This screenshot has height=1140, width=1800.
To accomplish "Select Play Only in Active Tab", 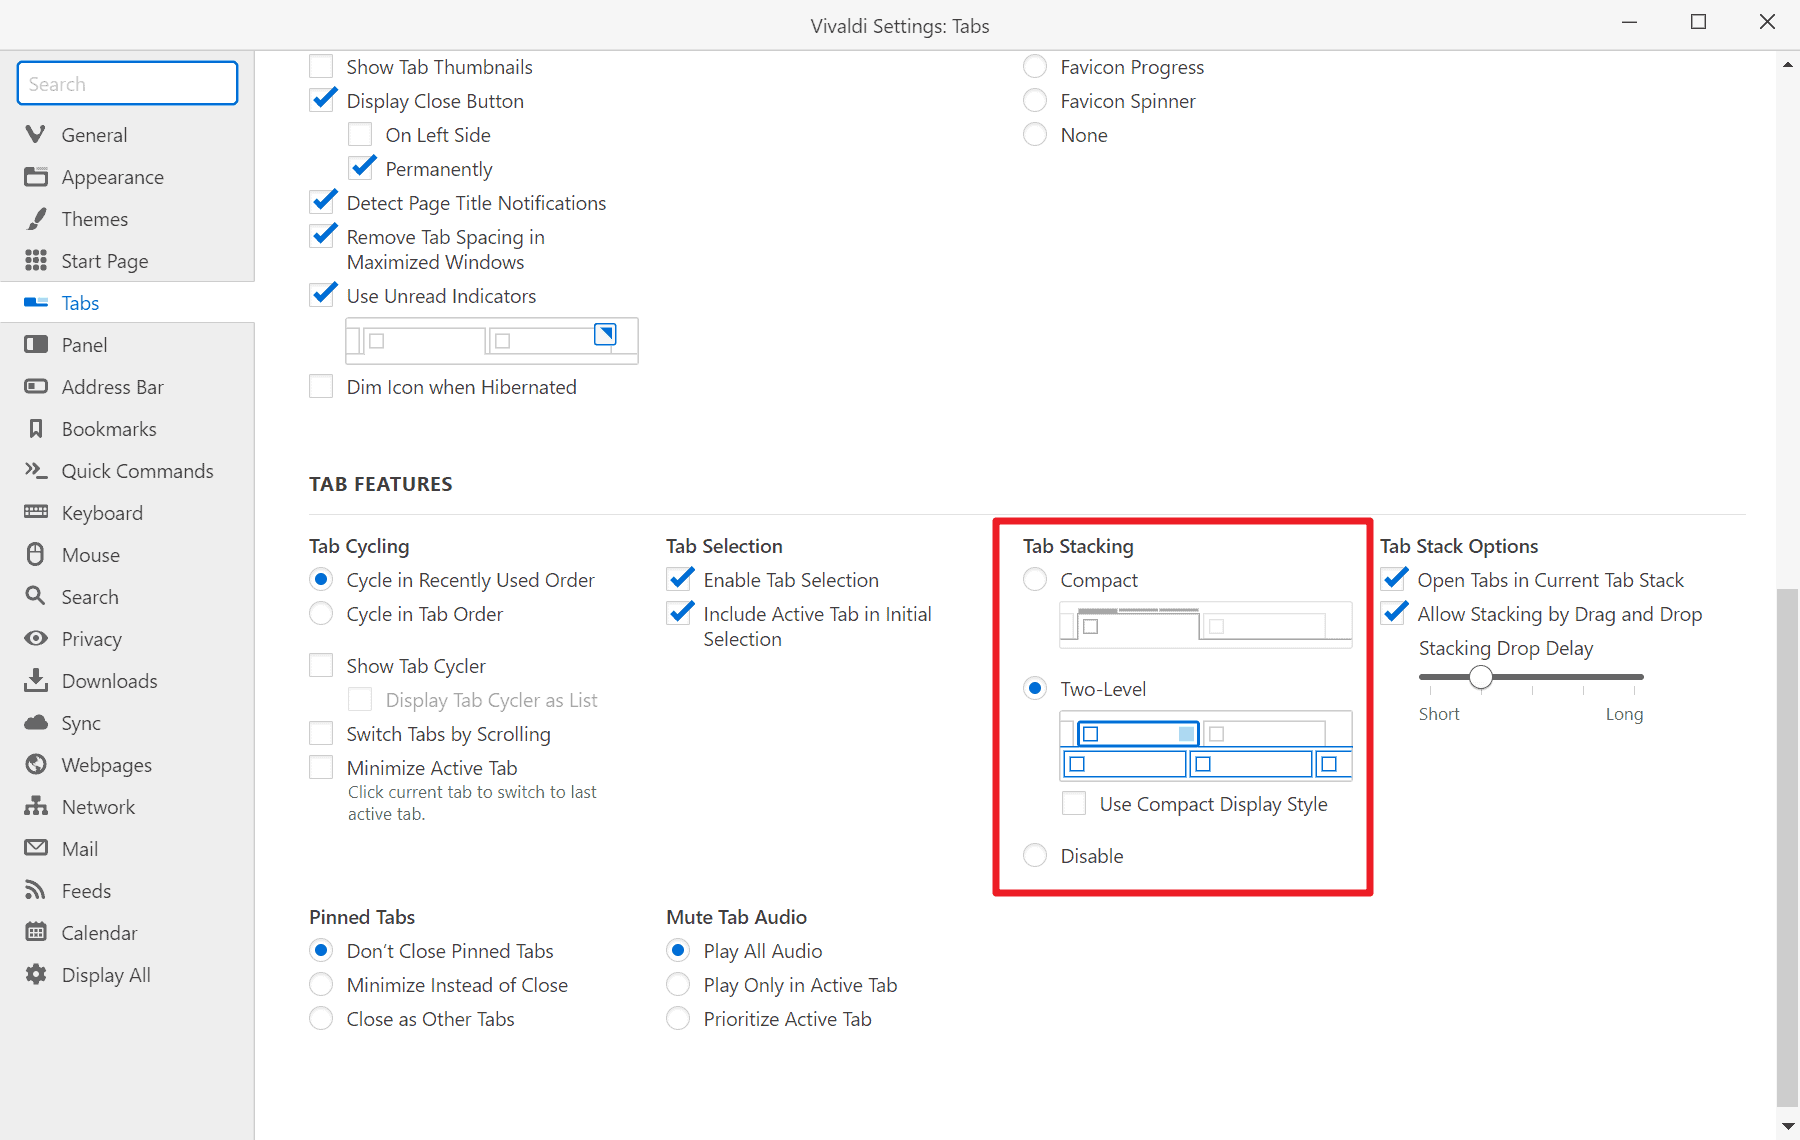I will [678, 985].
